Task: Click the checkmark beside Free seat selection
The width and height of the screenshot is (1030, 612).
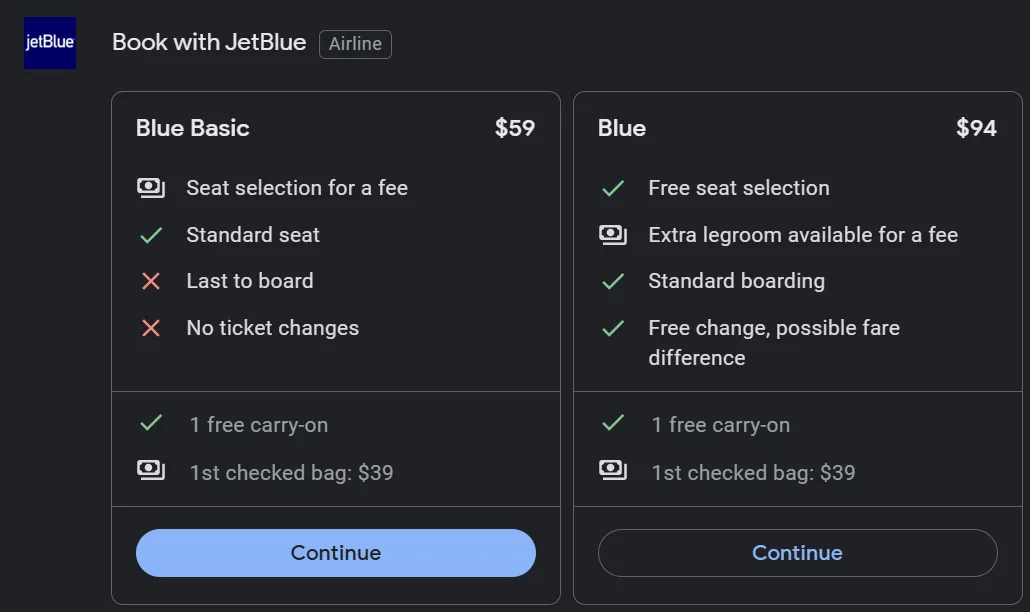Action: (x=613, y=188)
